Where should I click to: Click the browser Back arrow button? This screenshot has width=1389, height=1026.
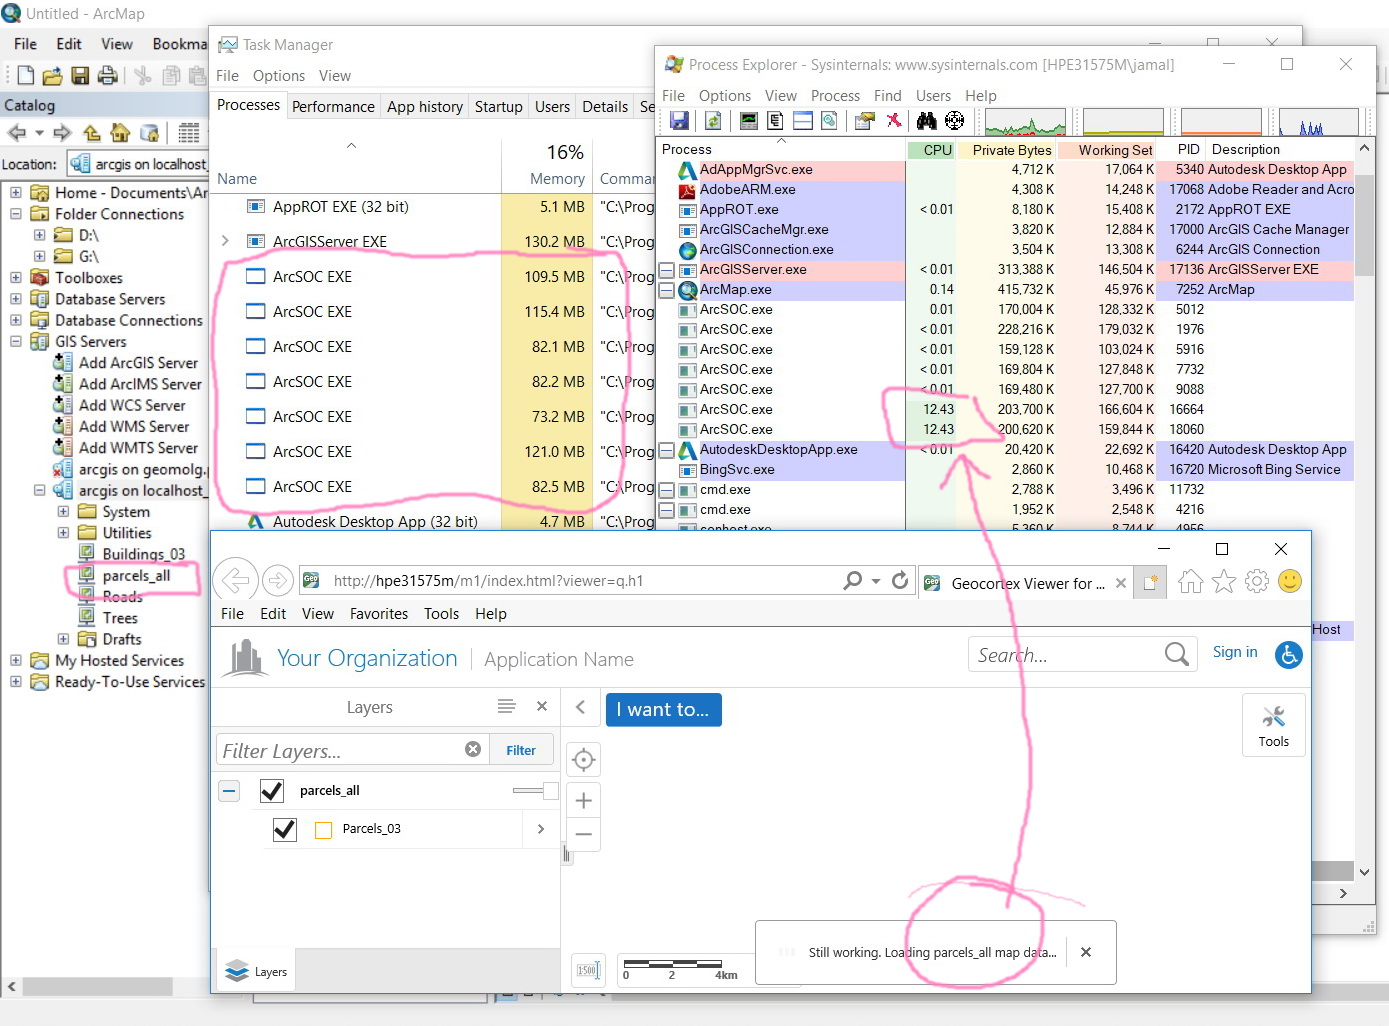point(235,580)
